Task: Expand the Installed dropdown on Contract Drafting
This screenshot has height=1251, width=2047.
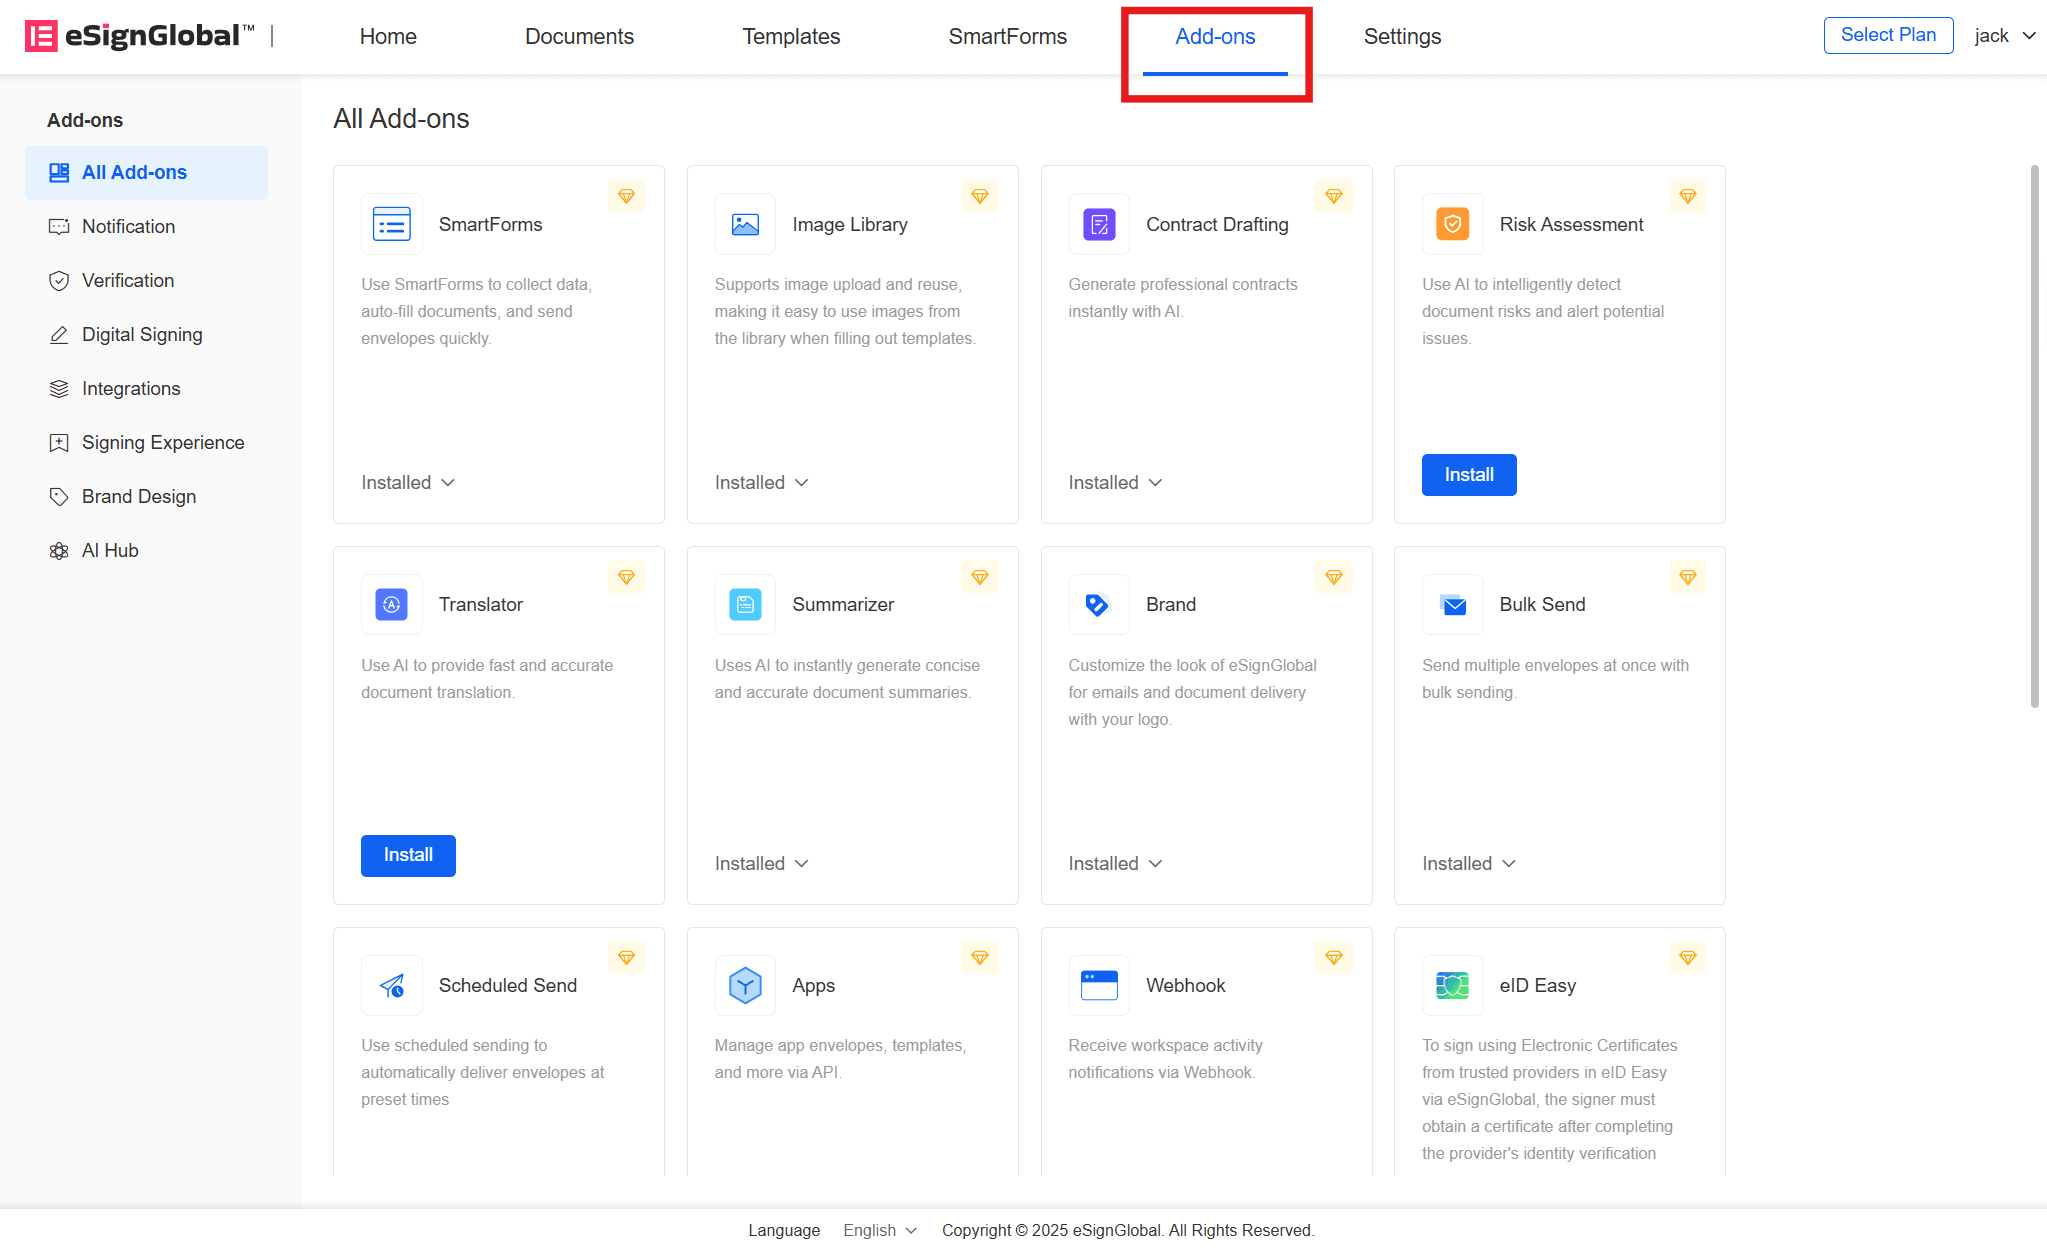Action: [1115, 483]
